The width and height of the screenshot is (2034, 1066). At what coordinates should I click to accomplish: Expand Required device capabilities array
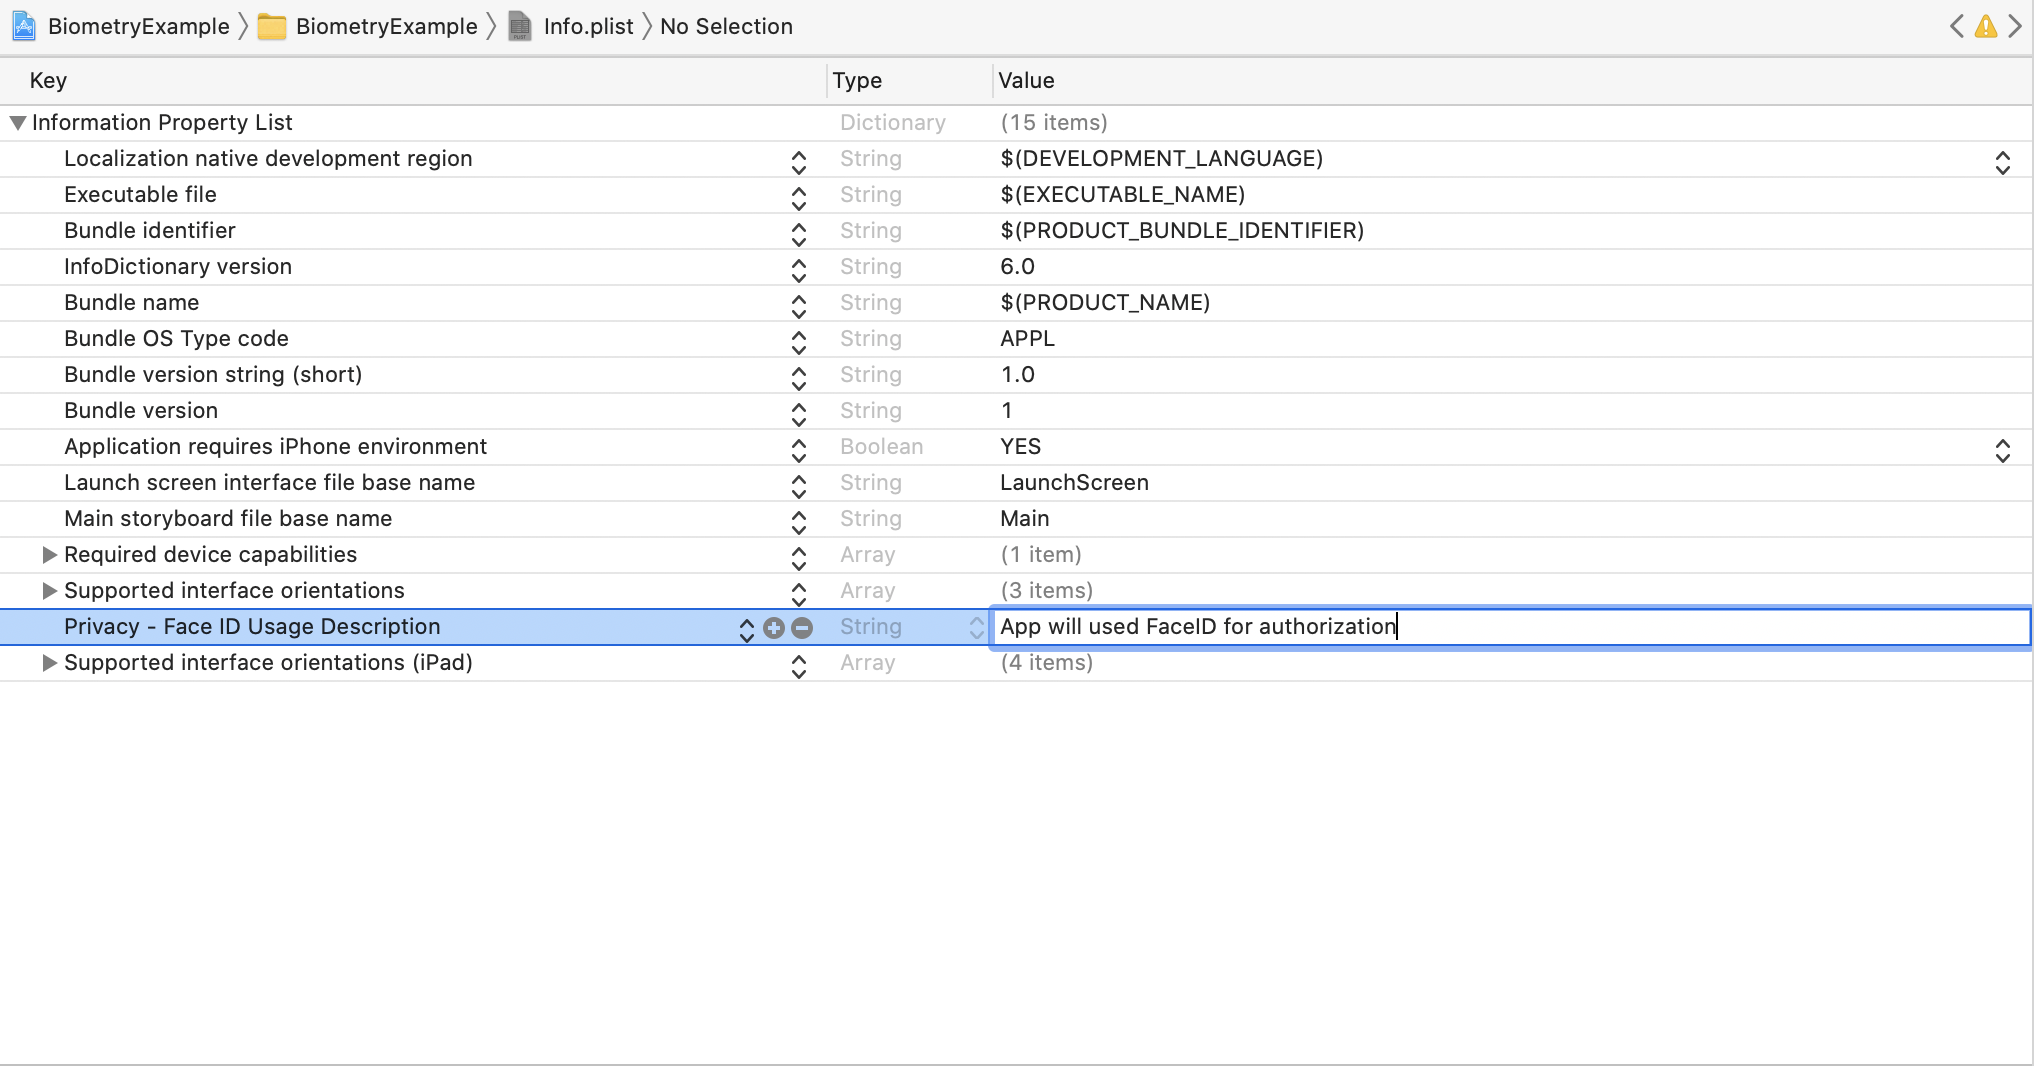(x=49, y=555)
